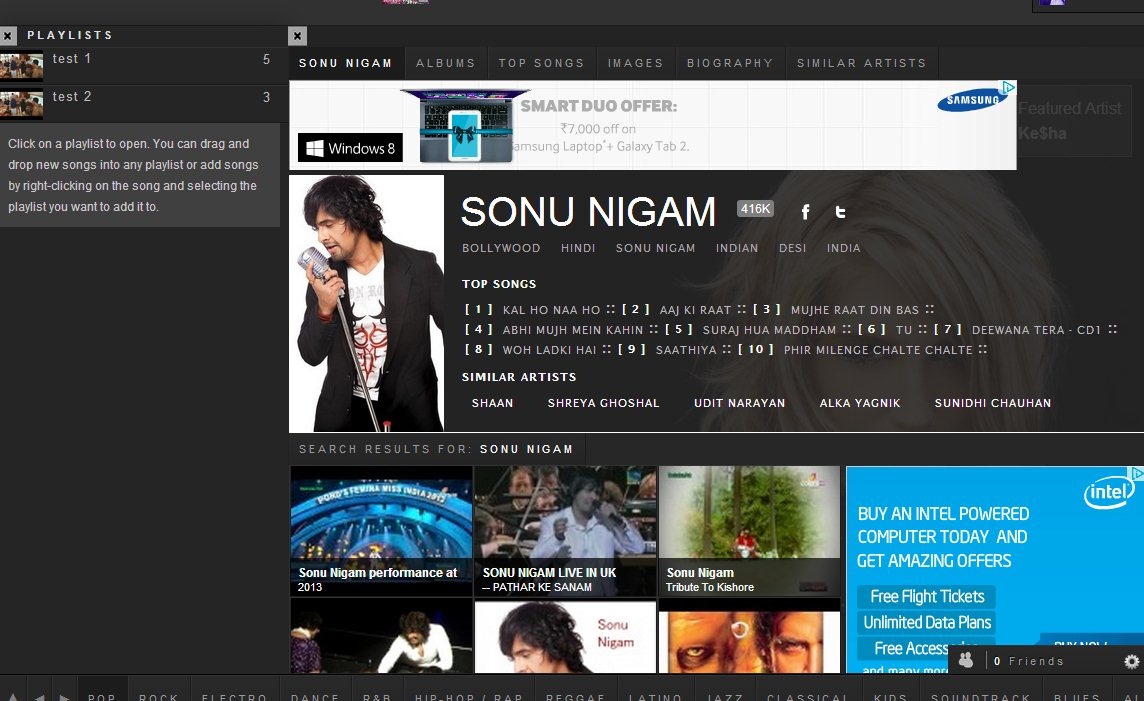Open the test 2 playlist thumbnail

tap(21, 104)
